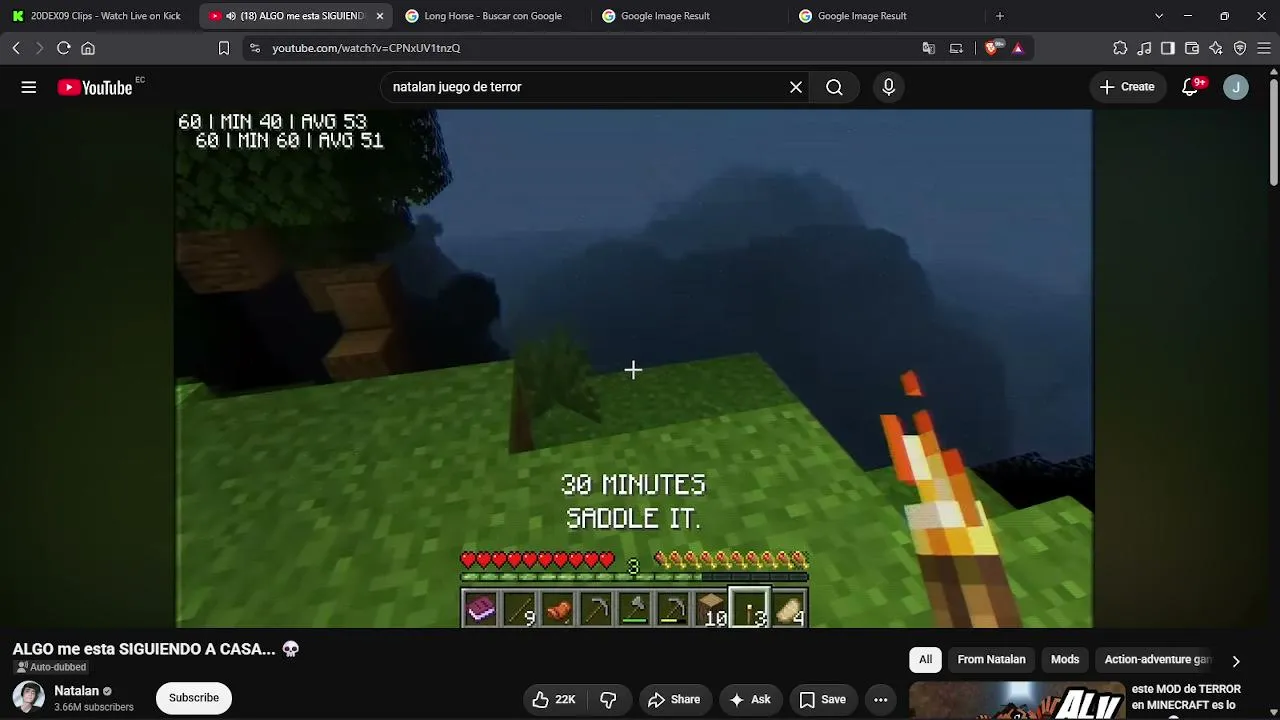The image size is (1280, 720).
Task: Open the Brave VPN shield icon
Action: point(1240,48)
